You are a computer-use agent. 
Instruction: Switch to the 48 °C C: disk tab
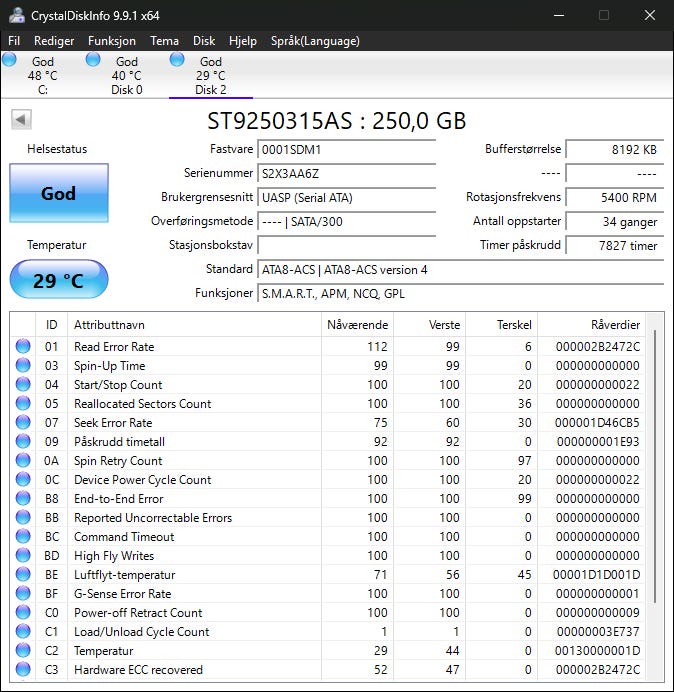42,75
